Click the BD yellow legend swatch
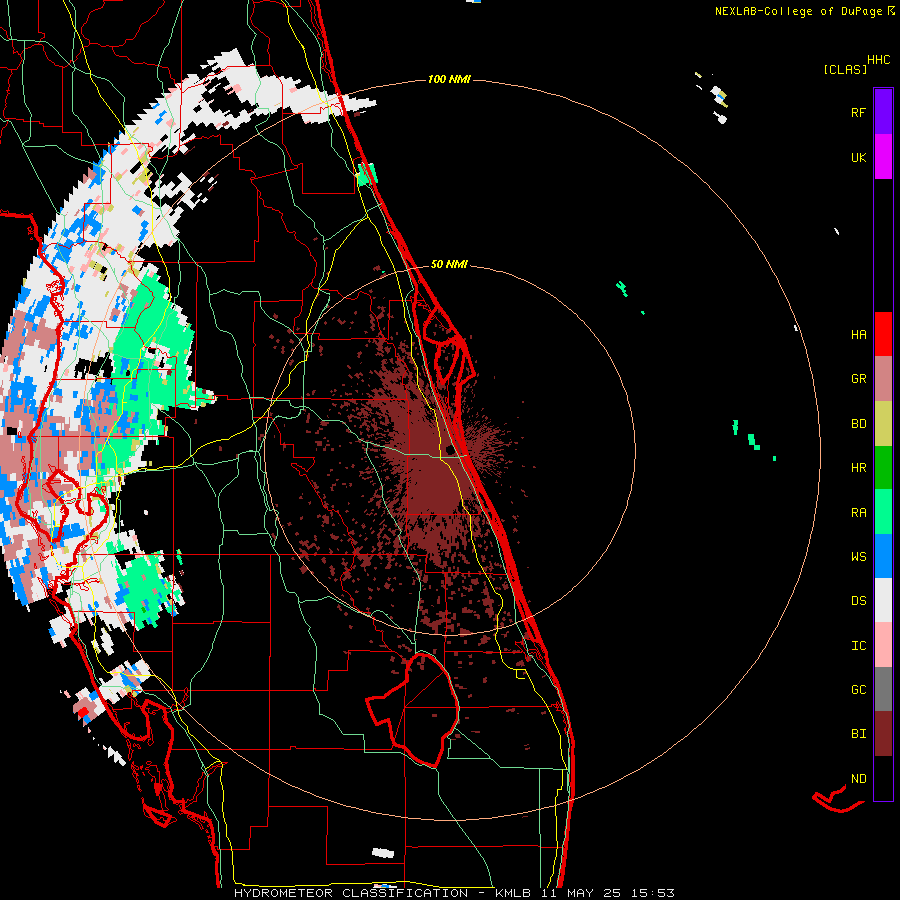The width and height of the screenshot is (900, 900). (x=883, y=424)
